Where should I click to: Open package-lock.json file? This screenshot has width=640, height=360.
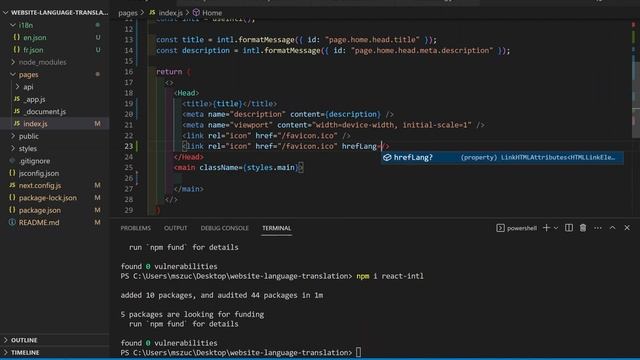point(48,198)
